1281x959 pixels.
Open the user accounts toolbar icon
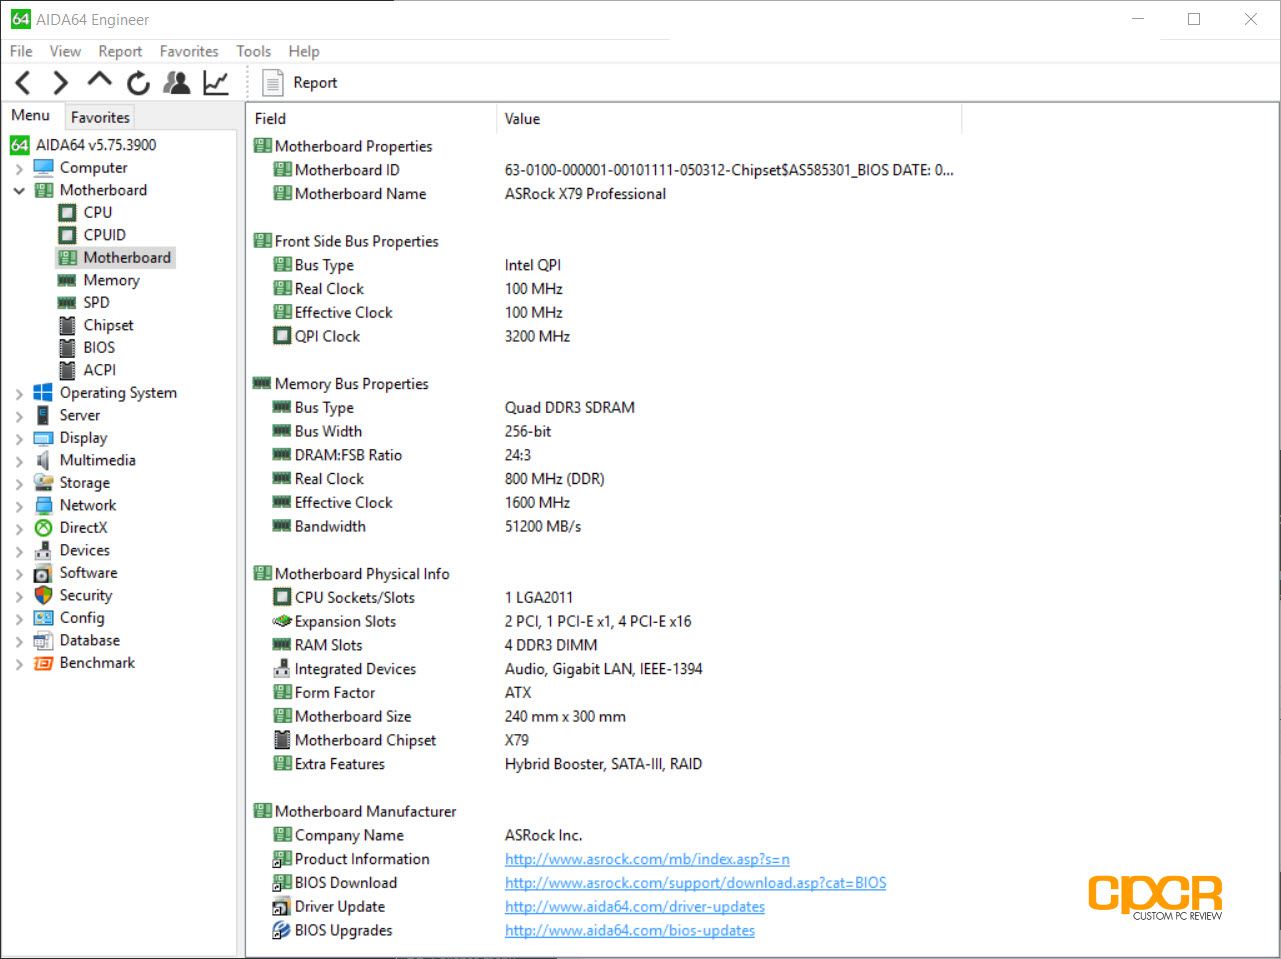[177, 83]
